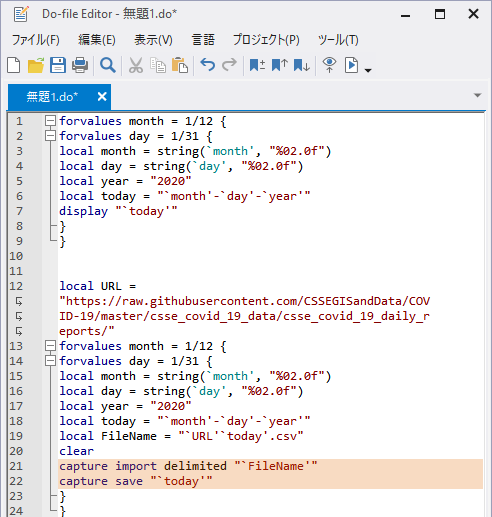This screenshot has width=492, height=517.
Task: Save the do-file with floppy disk icon
Action: 58,65
